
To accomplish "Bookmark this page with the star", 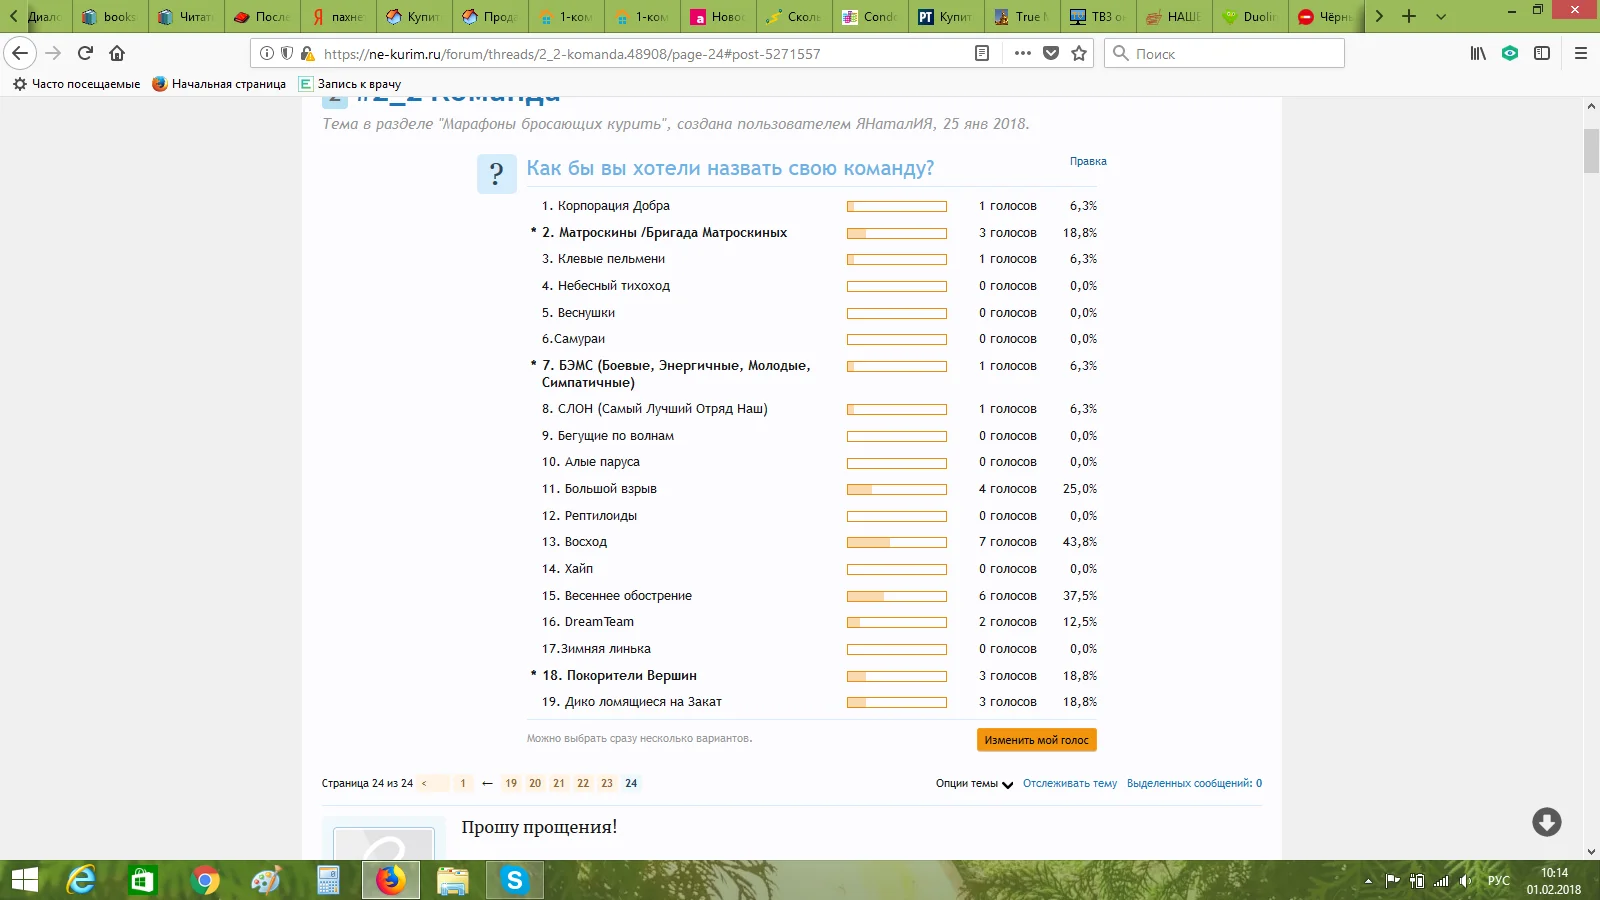I will point(1079,53).
